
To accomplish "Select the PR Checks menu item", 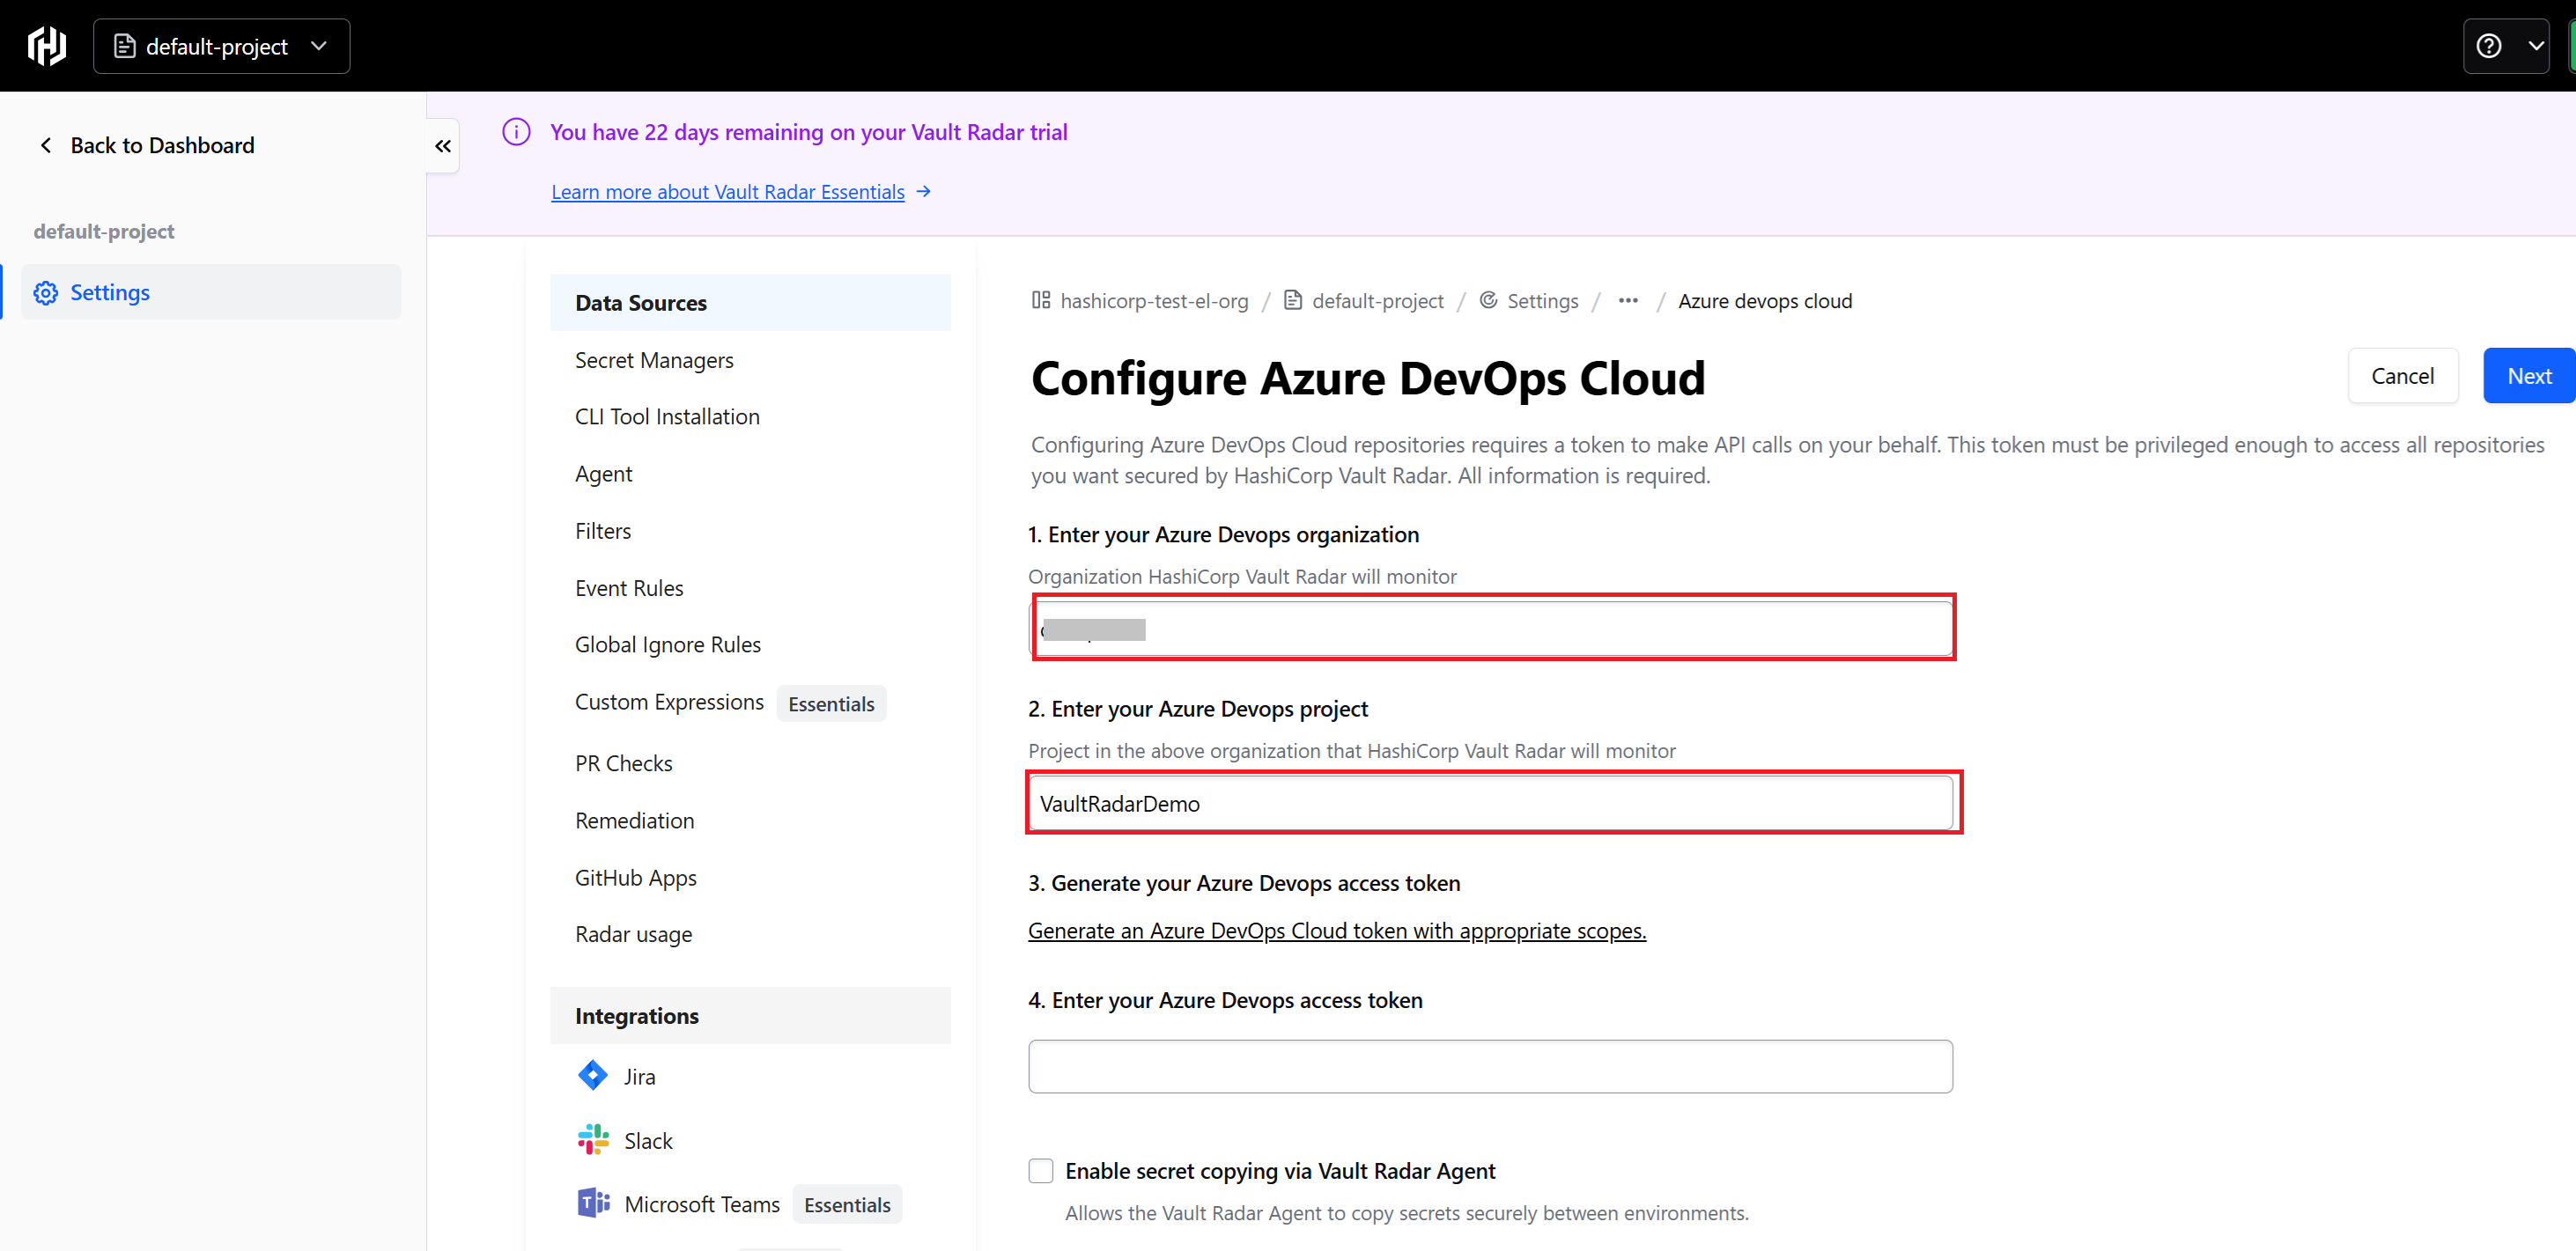I will 624,763.
